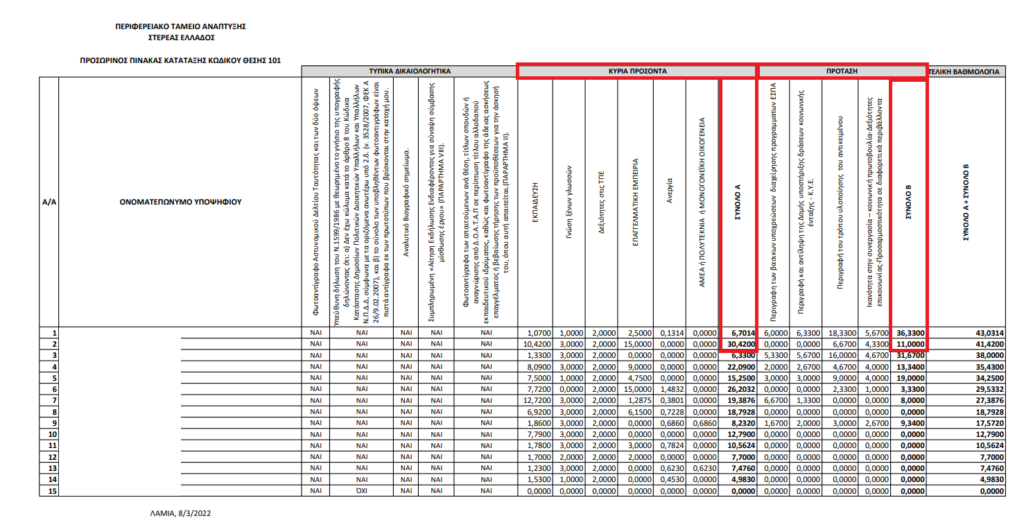Select final score 41,4200

point(991,342)
